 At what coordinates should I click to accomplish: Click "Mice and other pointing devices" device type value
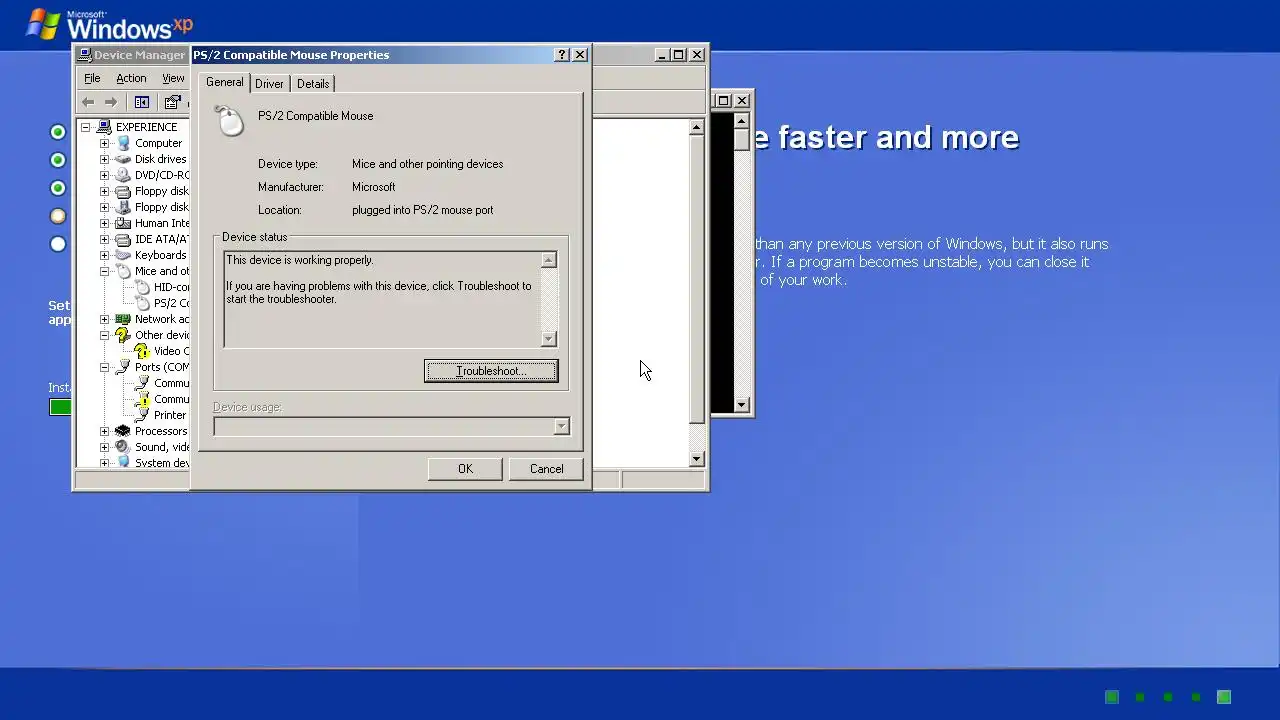click(427, 164)
